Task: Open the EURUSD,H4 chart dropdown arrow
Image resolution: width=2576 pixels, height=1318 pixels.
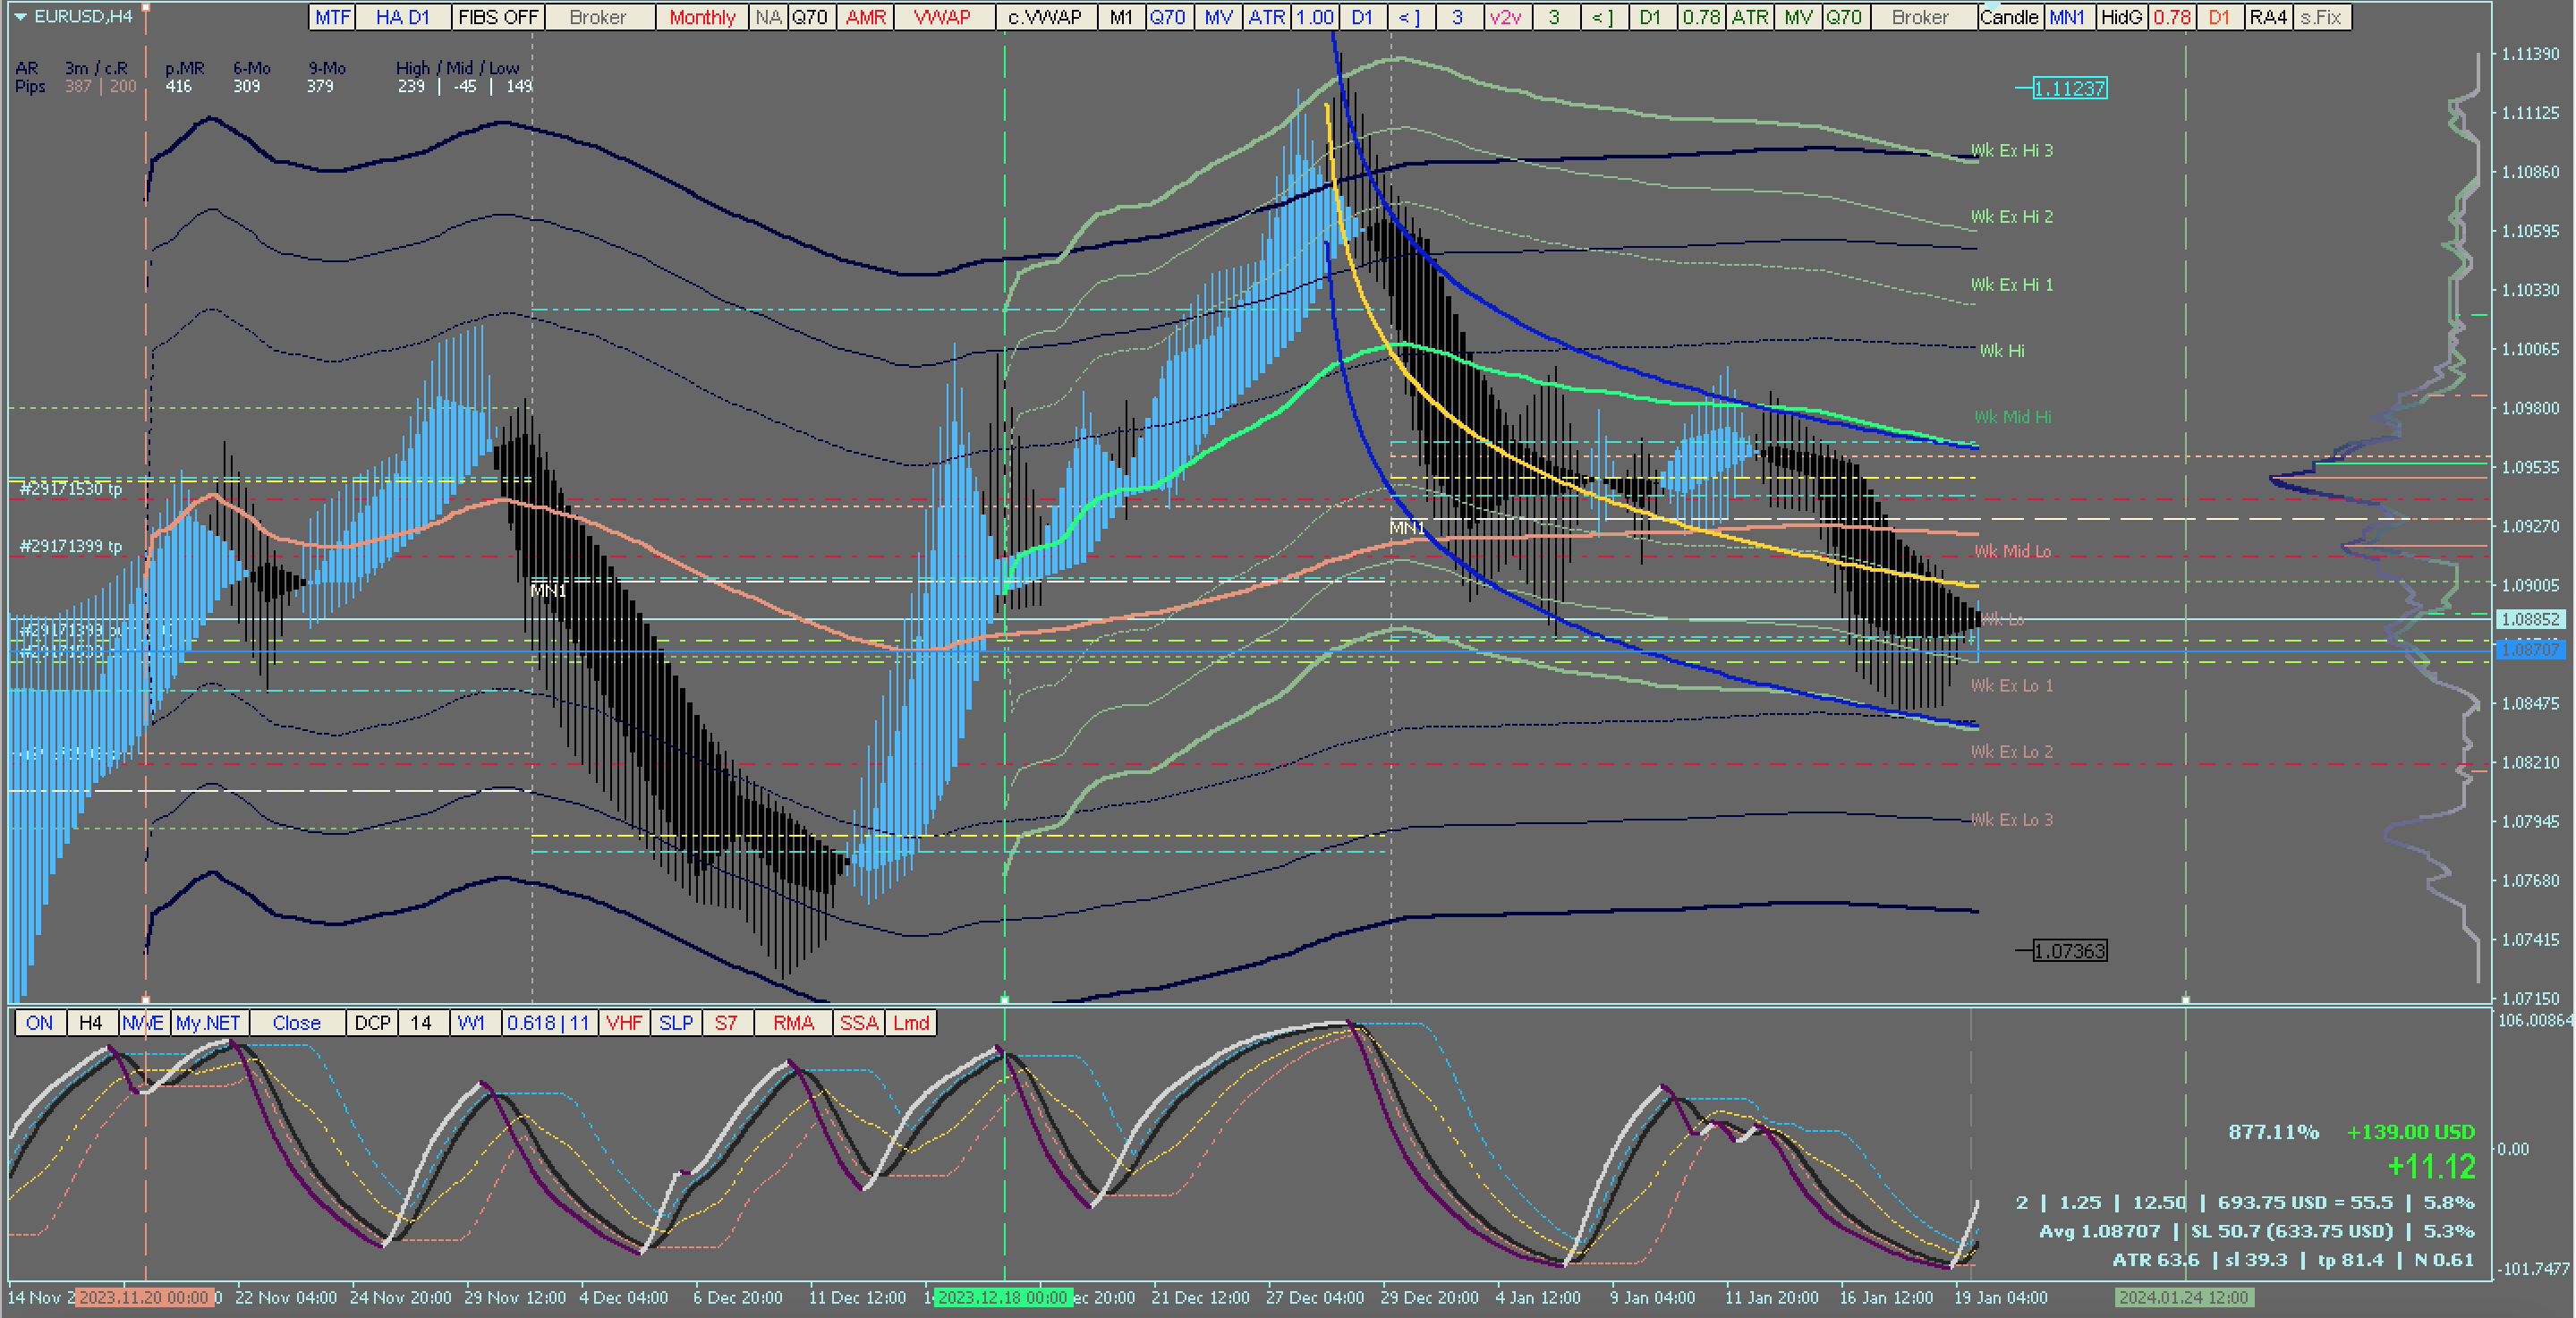Action: click(20, 16)
